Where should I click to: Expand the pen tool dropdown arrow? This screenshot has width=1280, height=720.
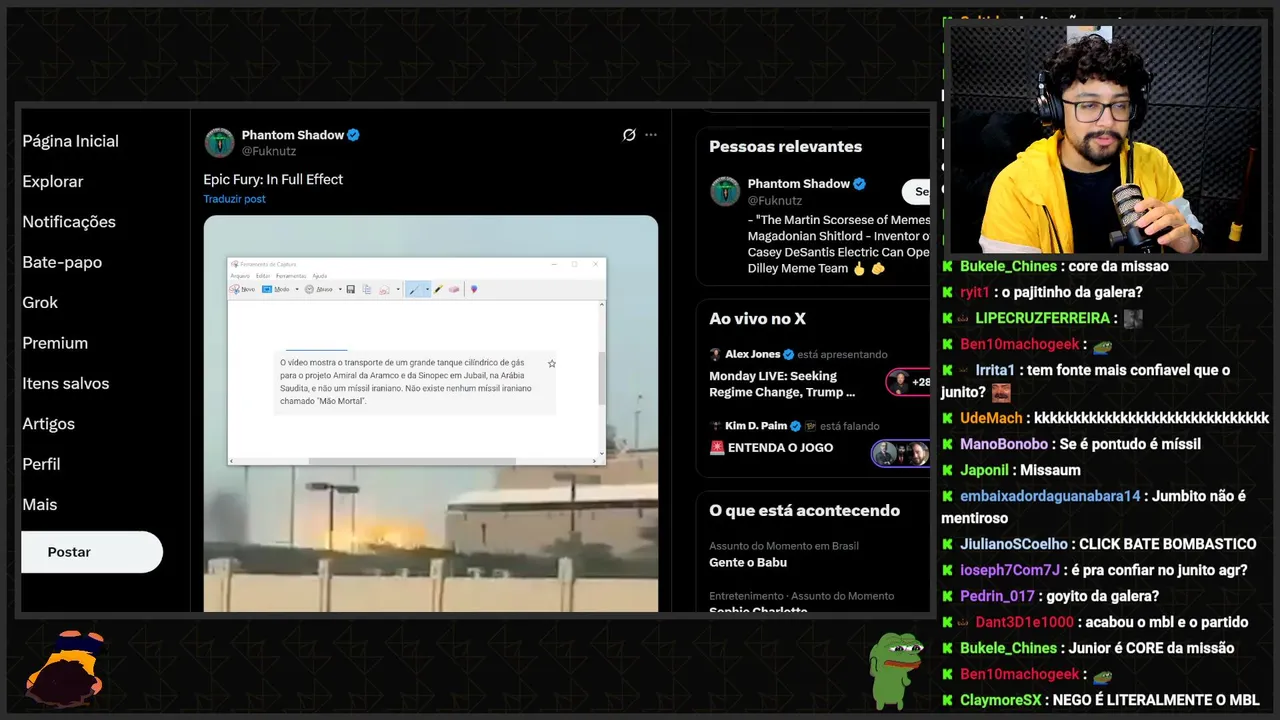coord(427,289)
